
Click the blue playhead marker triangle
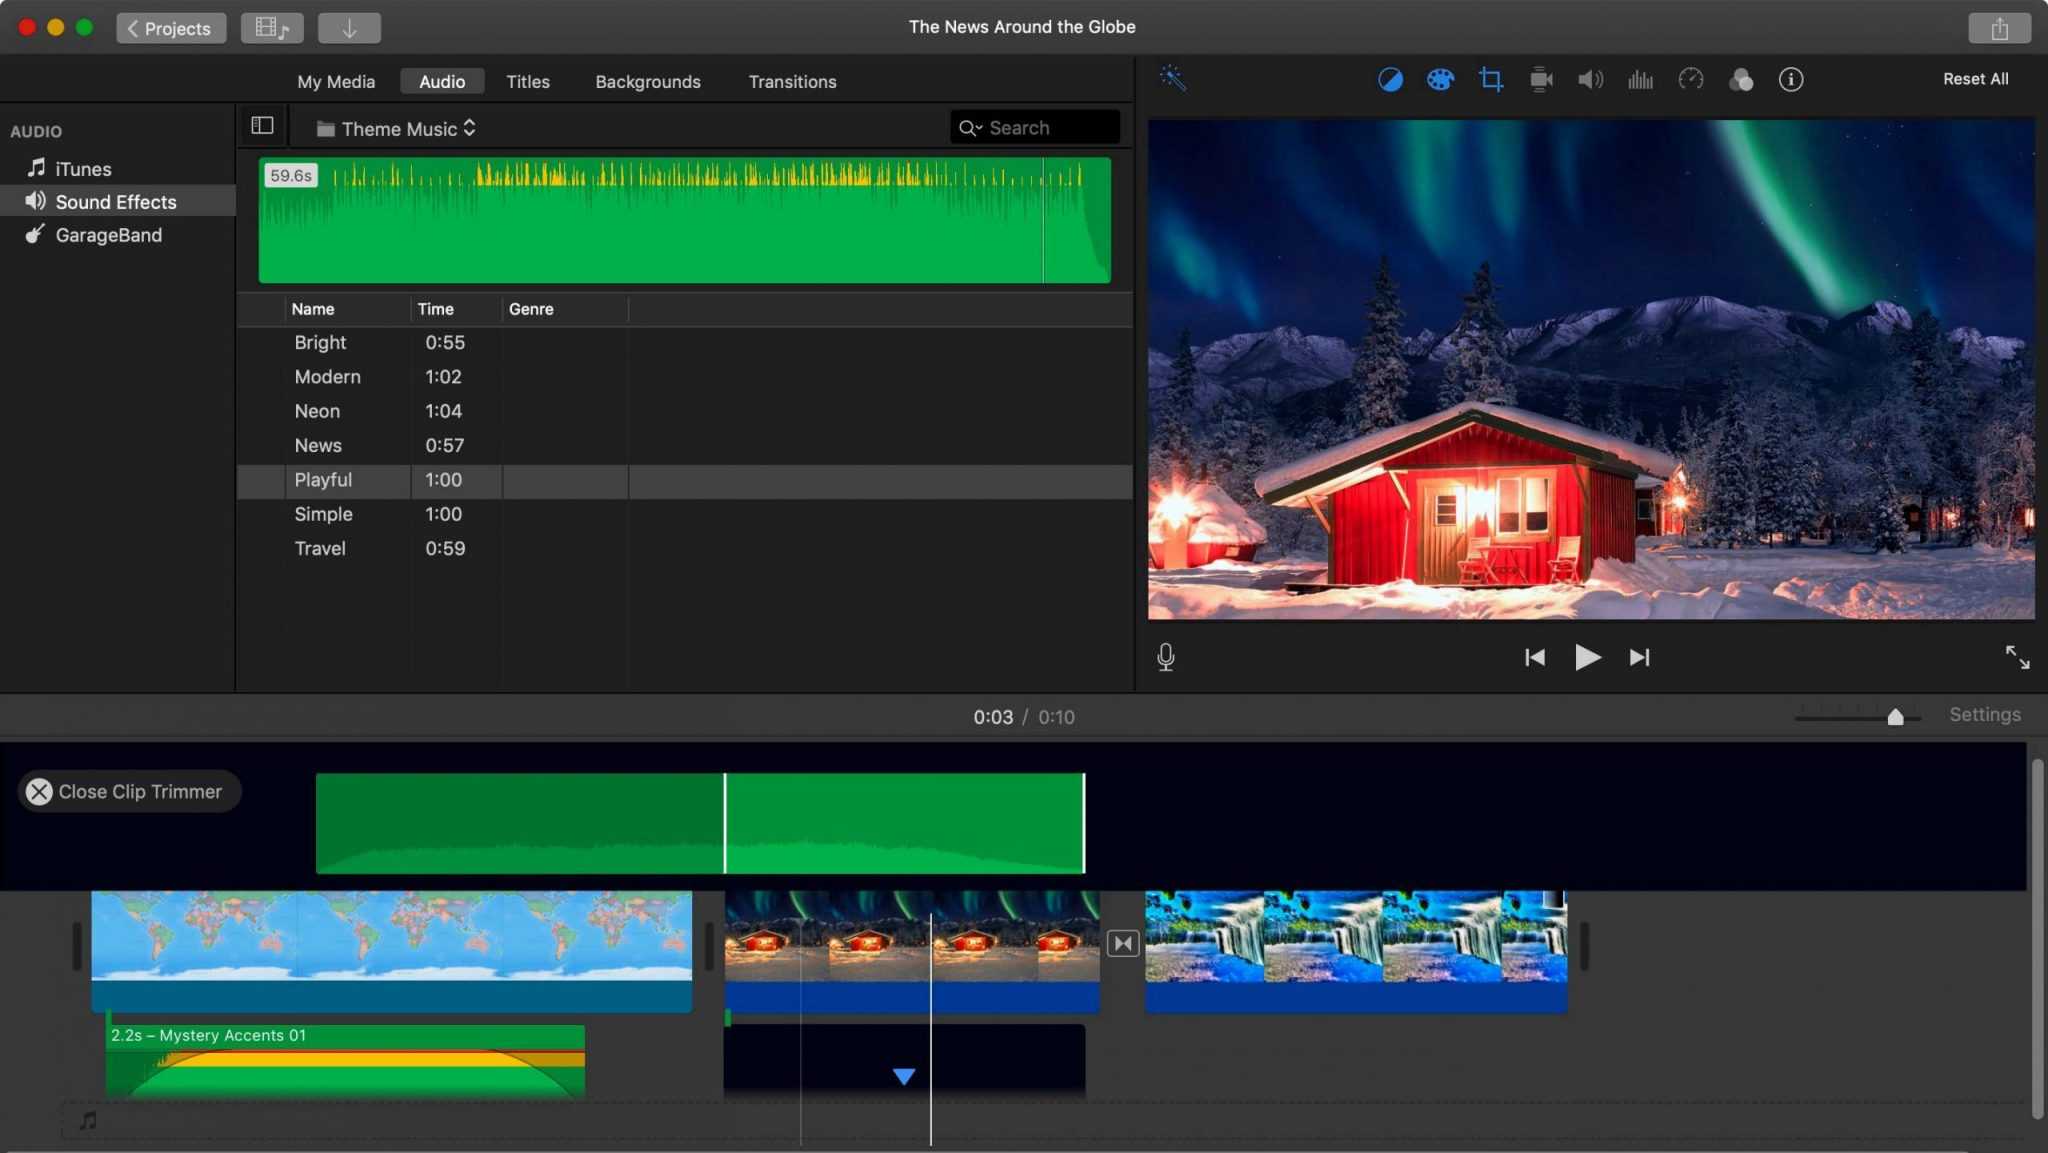904,1076
